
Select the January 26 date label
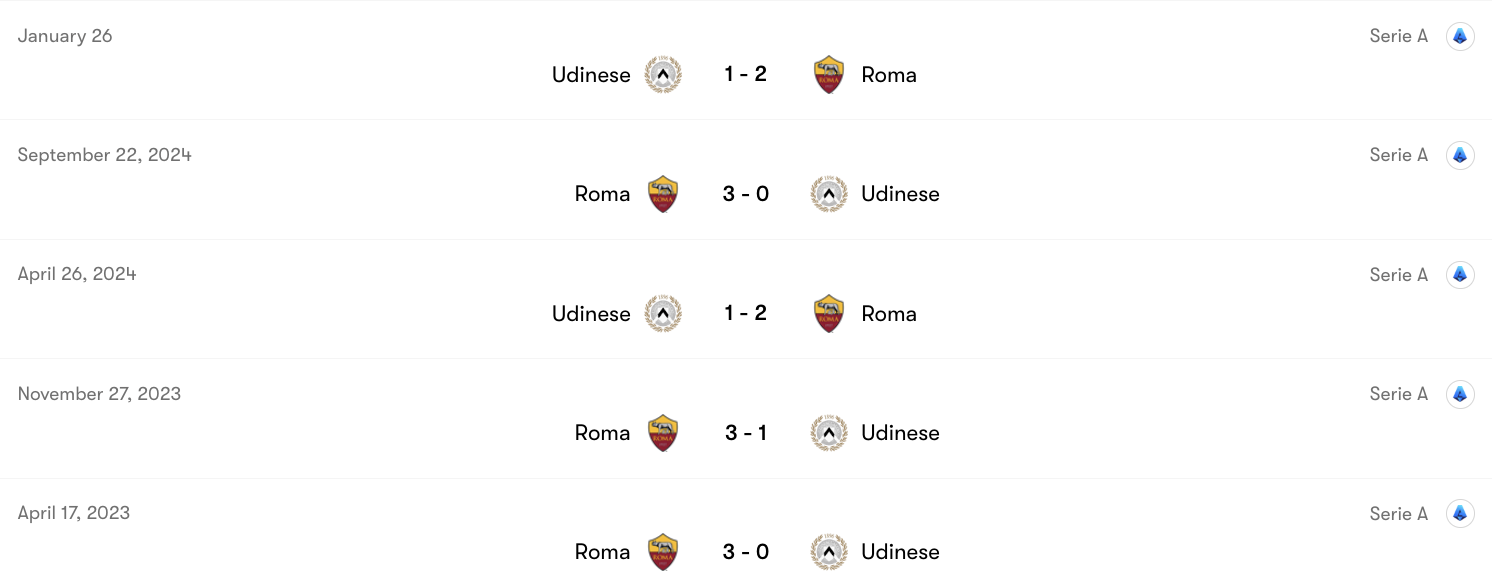[x=65, y=36]
